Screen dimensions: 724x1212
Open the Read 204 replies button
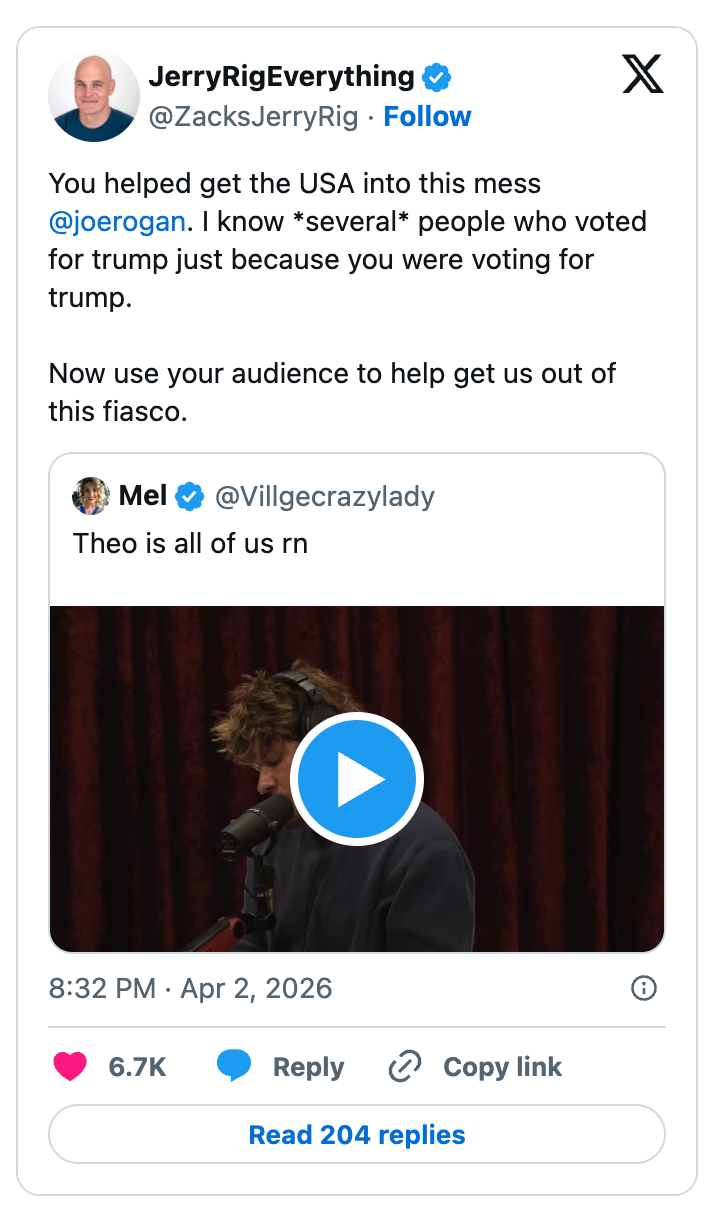tap(357, 1134)
